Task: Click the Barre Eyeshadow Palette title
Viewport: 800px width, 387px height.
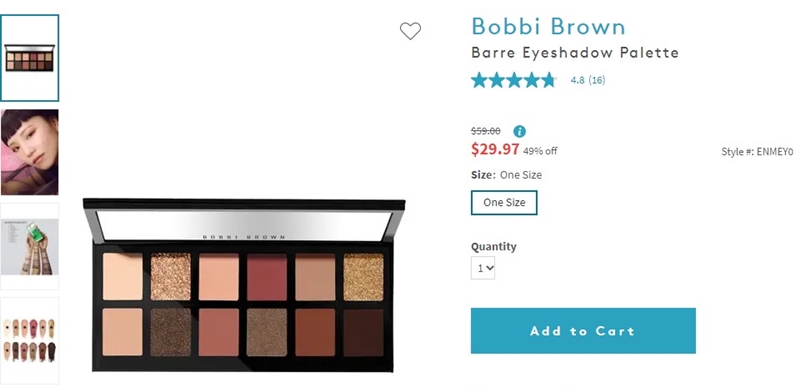Action: [x=575, y=53]
